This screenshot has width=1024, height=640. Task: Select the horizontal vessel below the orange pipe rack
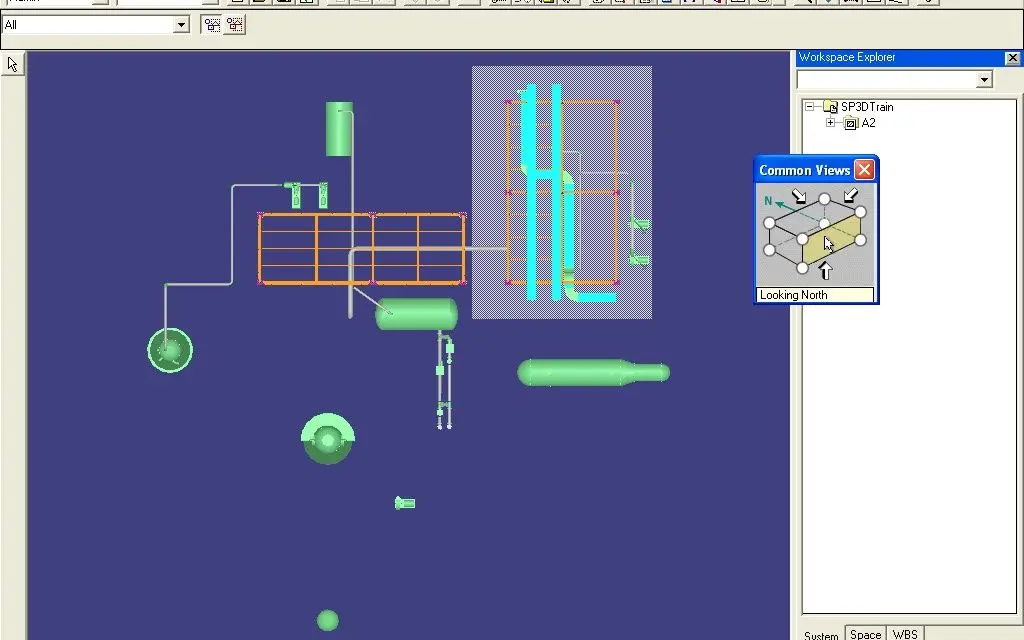pyautogui.click(x=416, y=314)
